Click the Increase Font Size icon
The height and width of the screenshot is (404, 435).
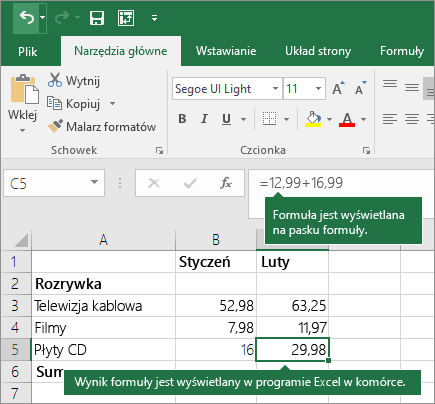click(x=338, y=88)
